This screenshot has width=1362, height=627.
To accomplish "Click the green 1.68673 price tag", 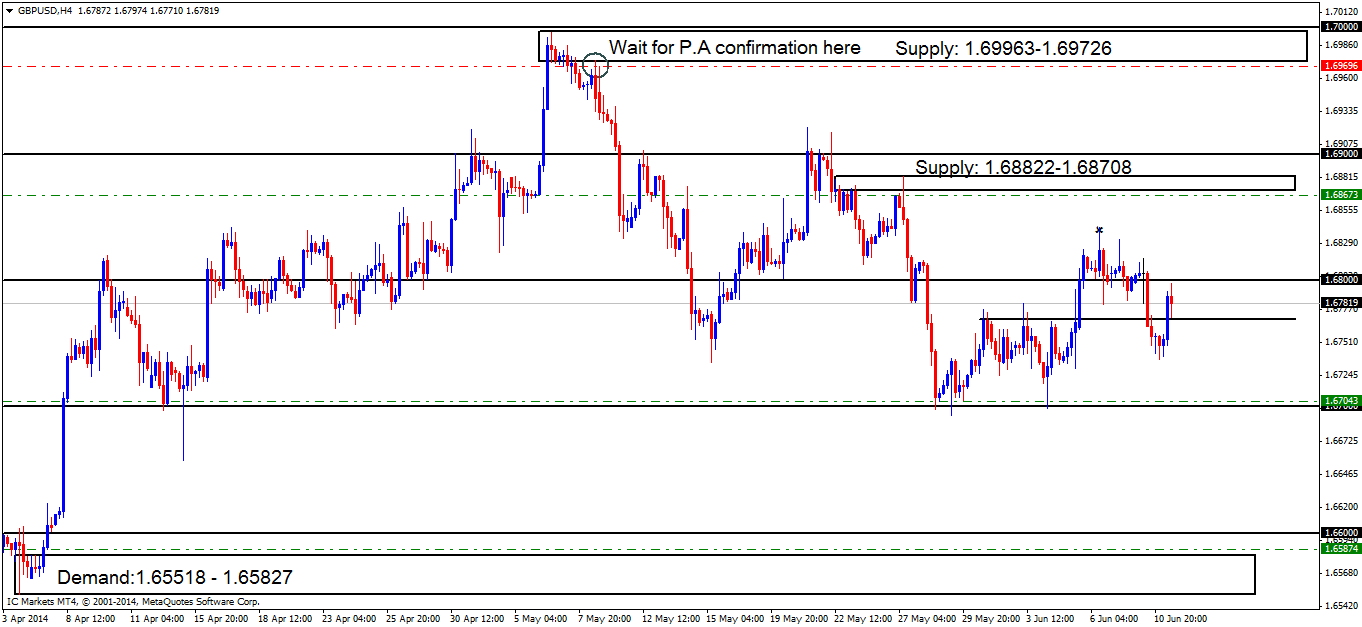I will coord(1340,194).
